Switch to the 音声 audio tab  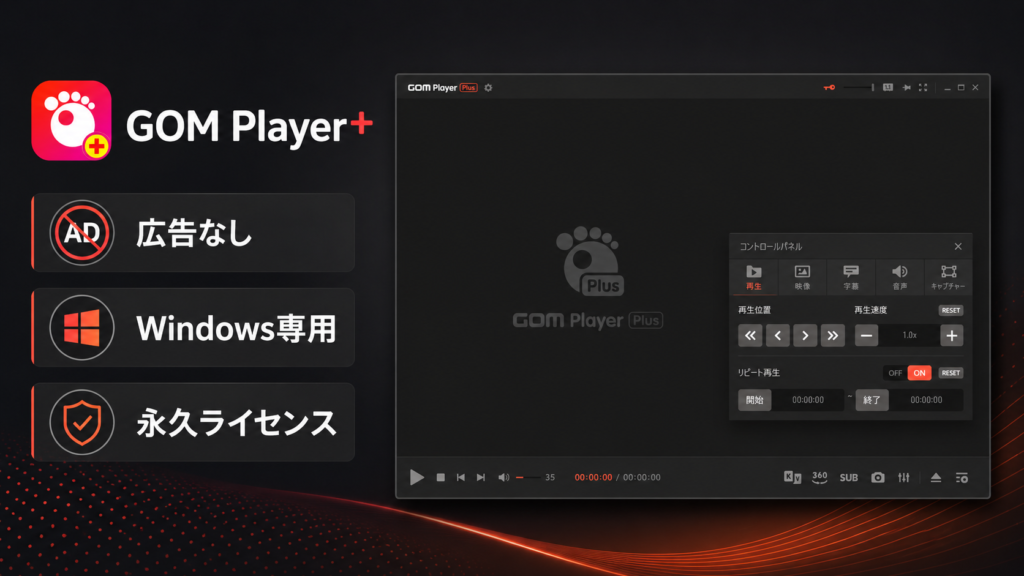click(x=899, y=277)
